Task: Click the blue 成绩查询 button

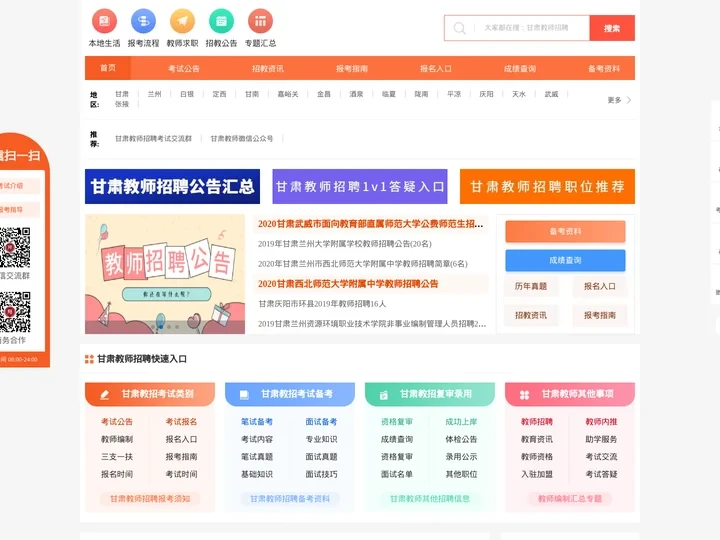Action: [565, 260]
